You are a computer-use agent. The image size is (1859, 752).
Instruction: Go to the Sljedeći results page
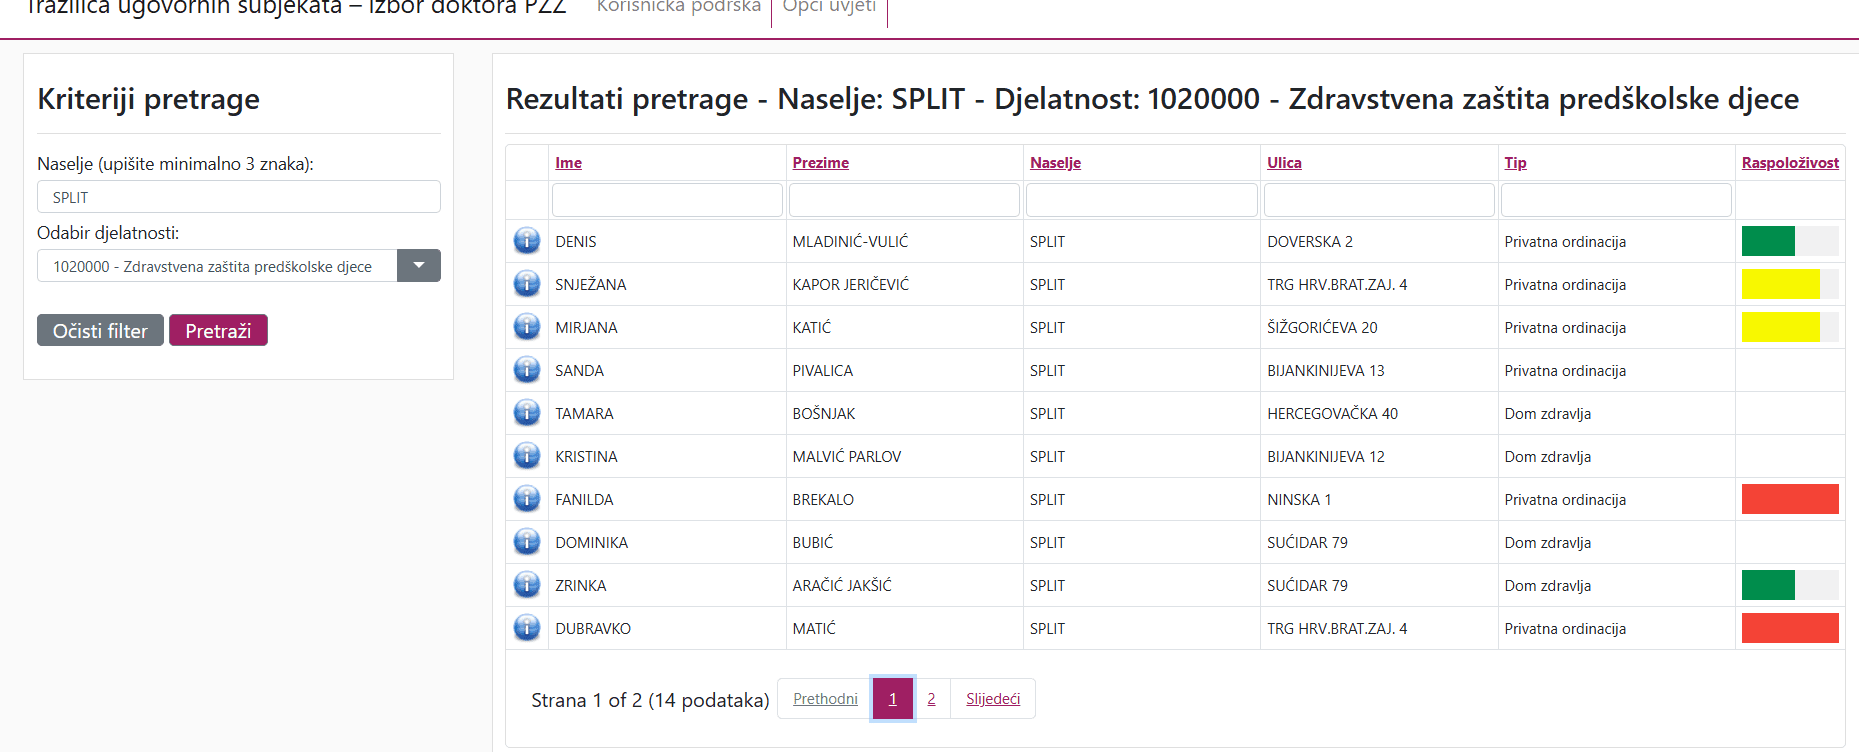(992, 699)
